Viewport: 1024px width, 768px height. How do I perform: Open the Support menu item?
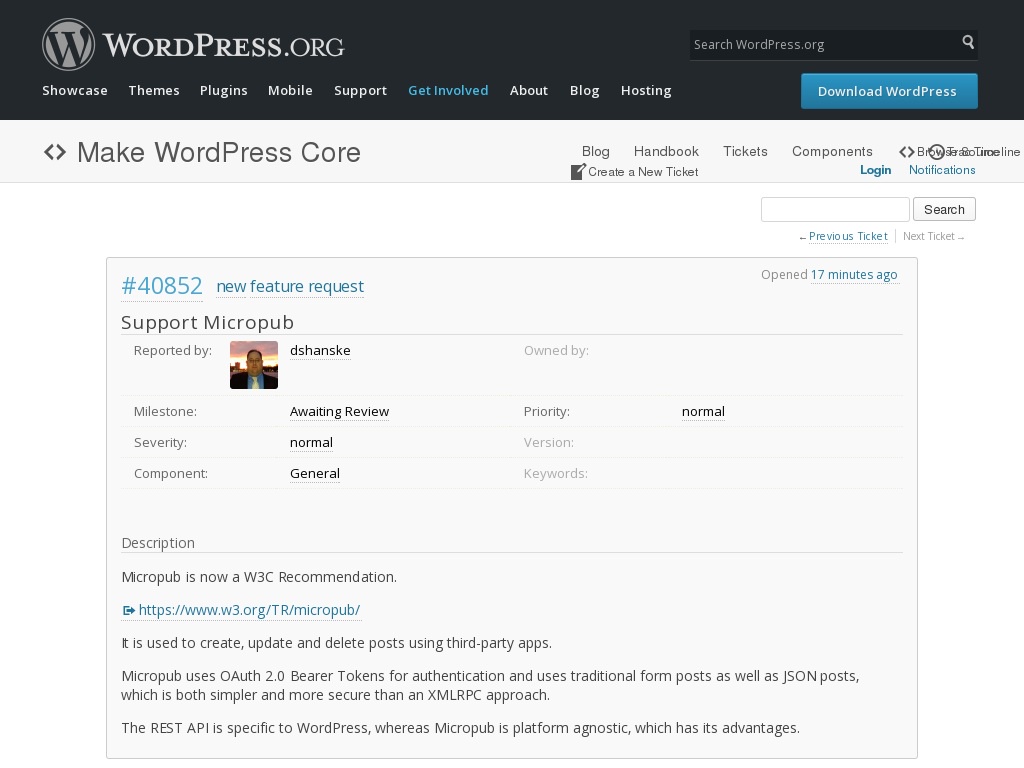(360, 91)
